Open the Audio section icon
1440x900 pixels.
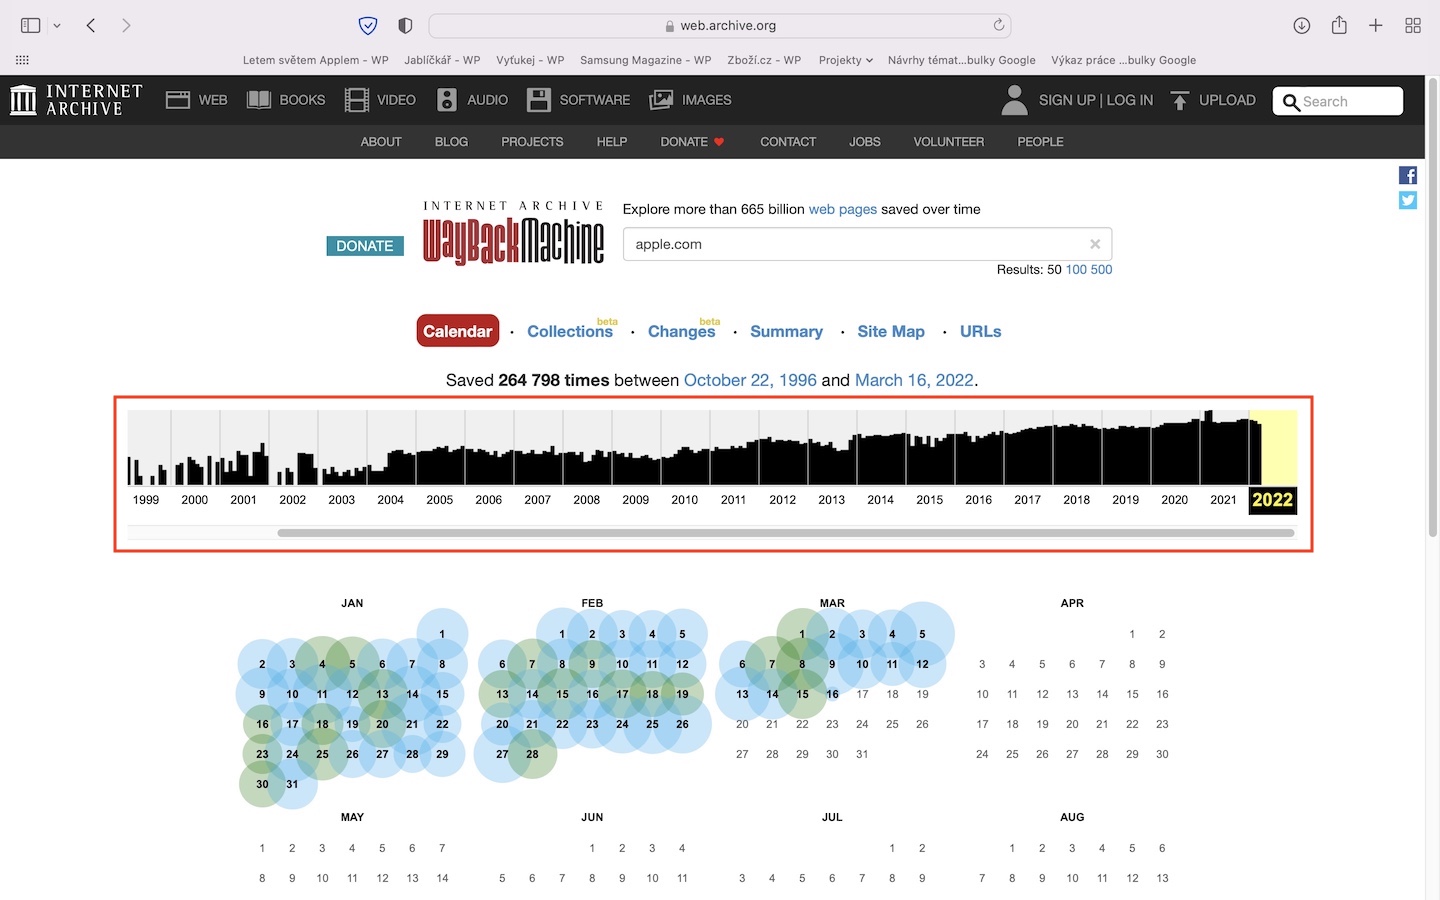tap(447, 100)
